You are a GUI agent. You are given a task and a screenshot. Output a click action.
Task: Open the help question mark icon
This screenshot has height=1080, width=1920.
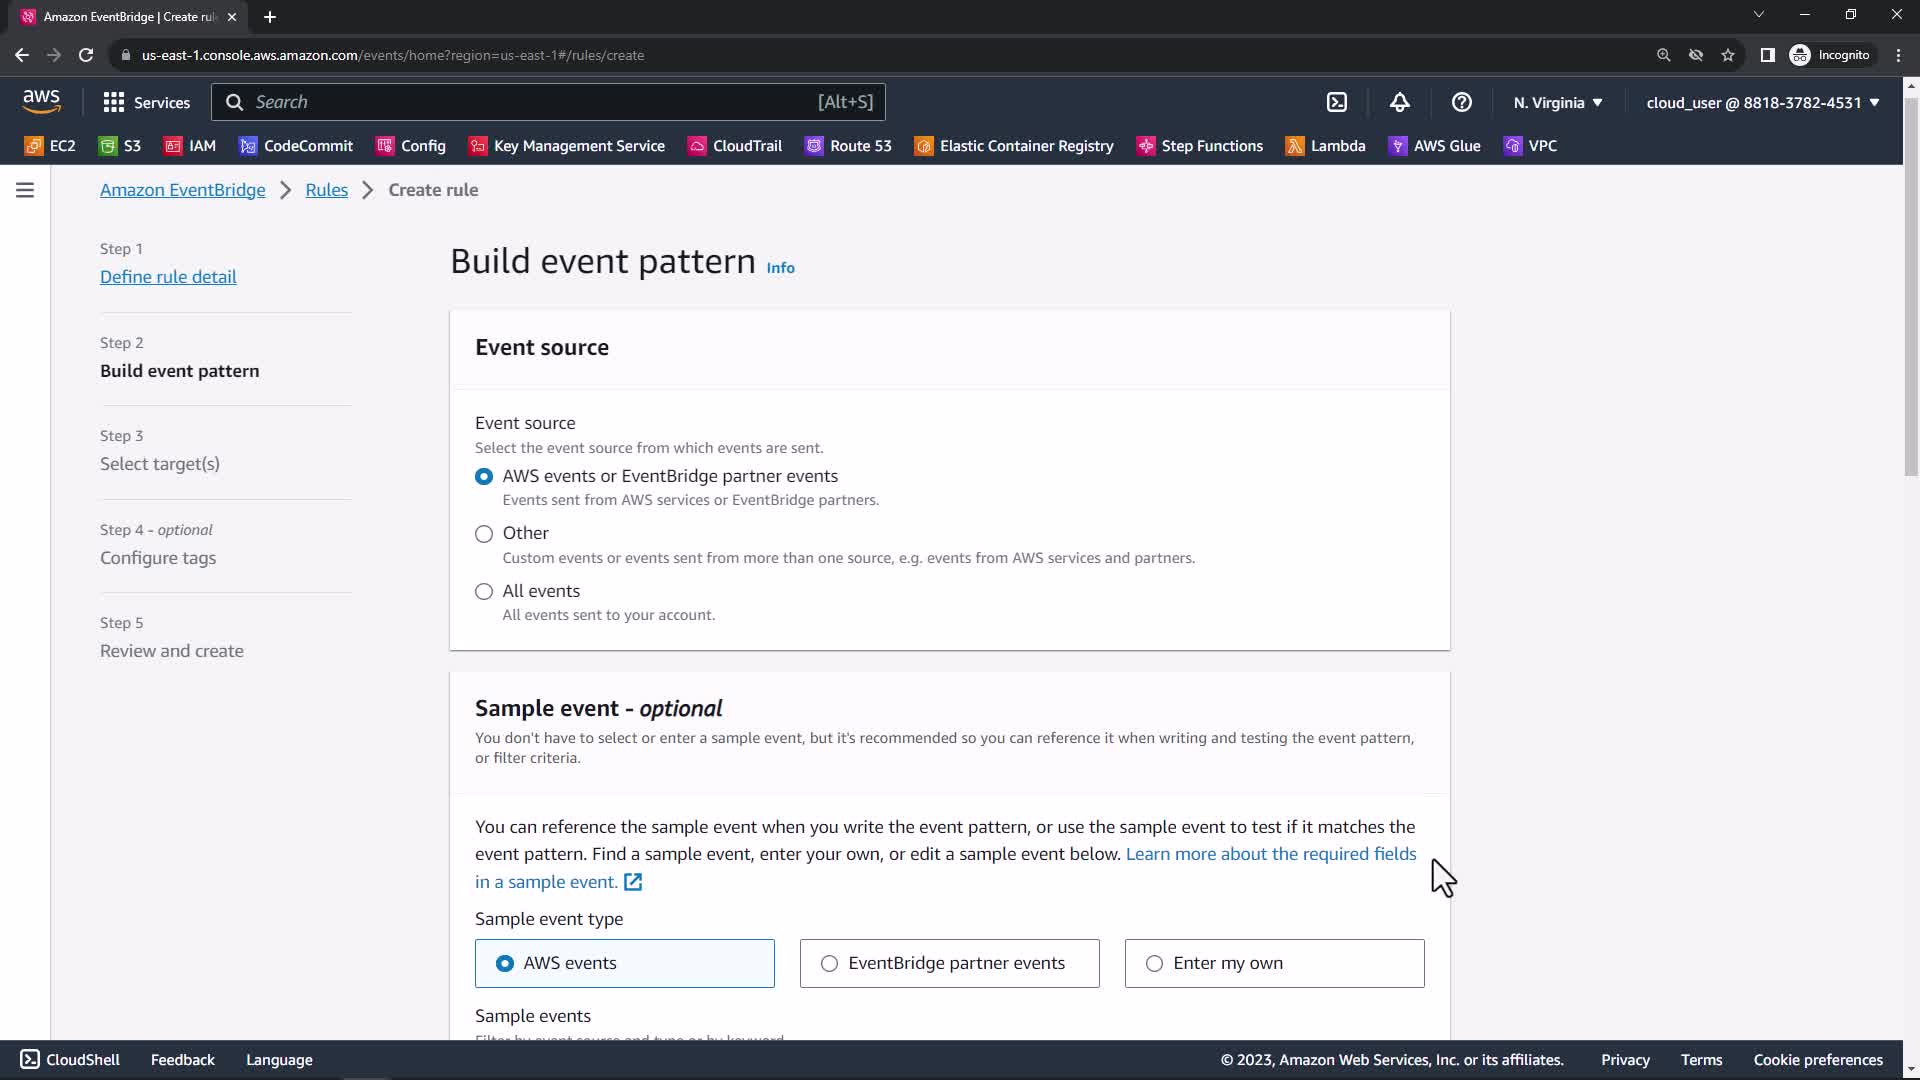pyautogui.click(x=1461, y=102)
